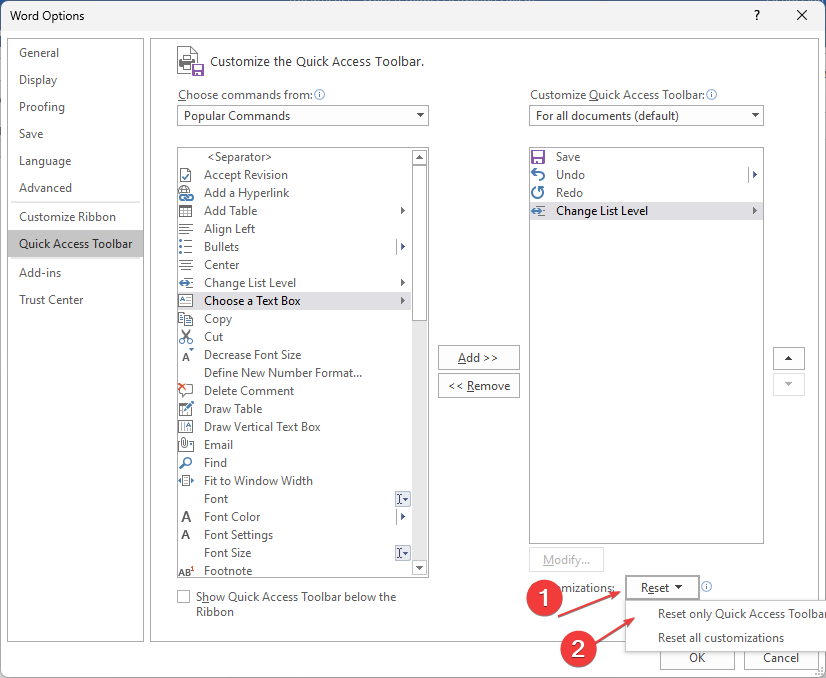Image resolution: width=826 pixels, height=678 pixels.
Task: Open the Language options category
Action: pos(75,161)
